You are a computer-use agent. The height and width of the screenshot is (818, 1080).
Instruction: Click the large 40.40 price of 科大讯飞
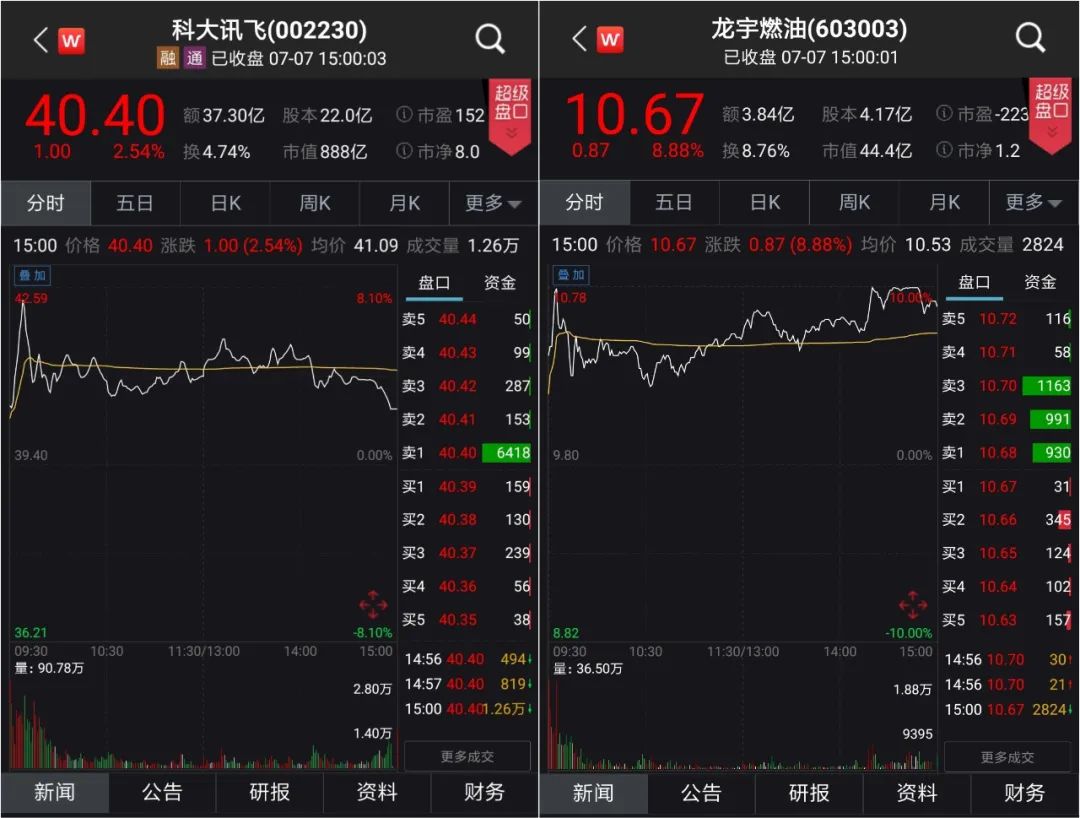coord(95,115)
